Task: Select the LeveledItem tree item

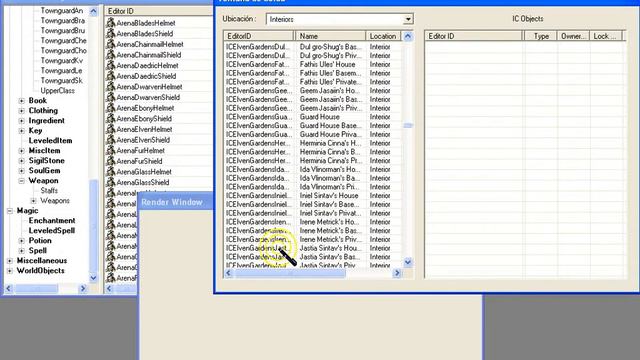Action: click(x=50, y=141)
